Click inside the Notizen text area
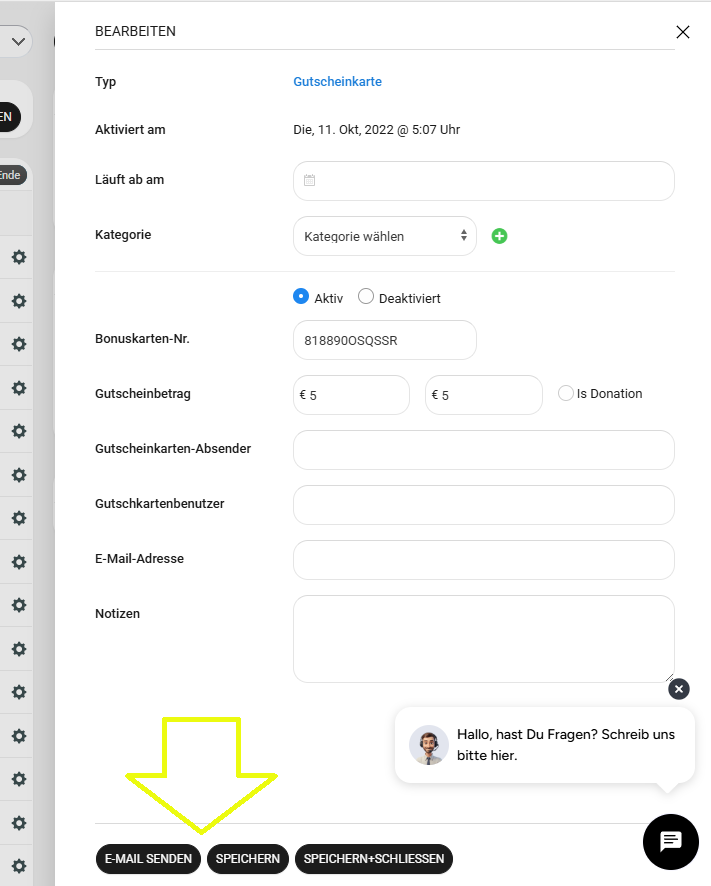This screenshot has width=711, height=886. pos(484,639)
